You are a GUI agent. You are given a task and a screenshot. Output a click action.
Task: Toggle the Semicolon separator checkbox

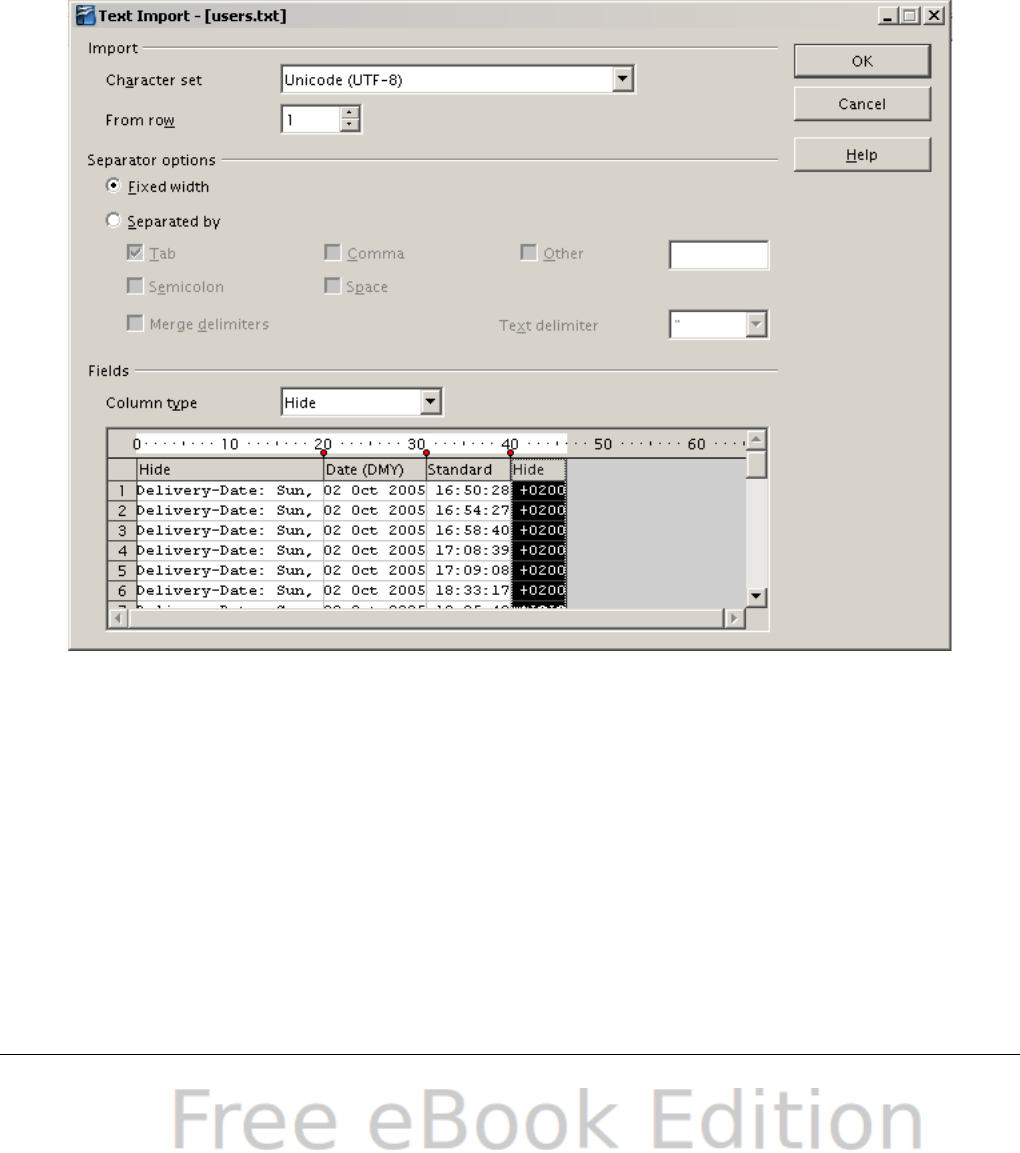tap(135, 286)
